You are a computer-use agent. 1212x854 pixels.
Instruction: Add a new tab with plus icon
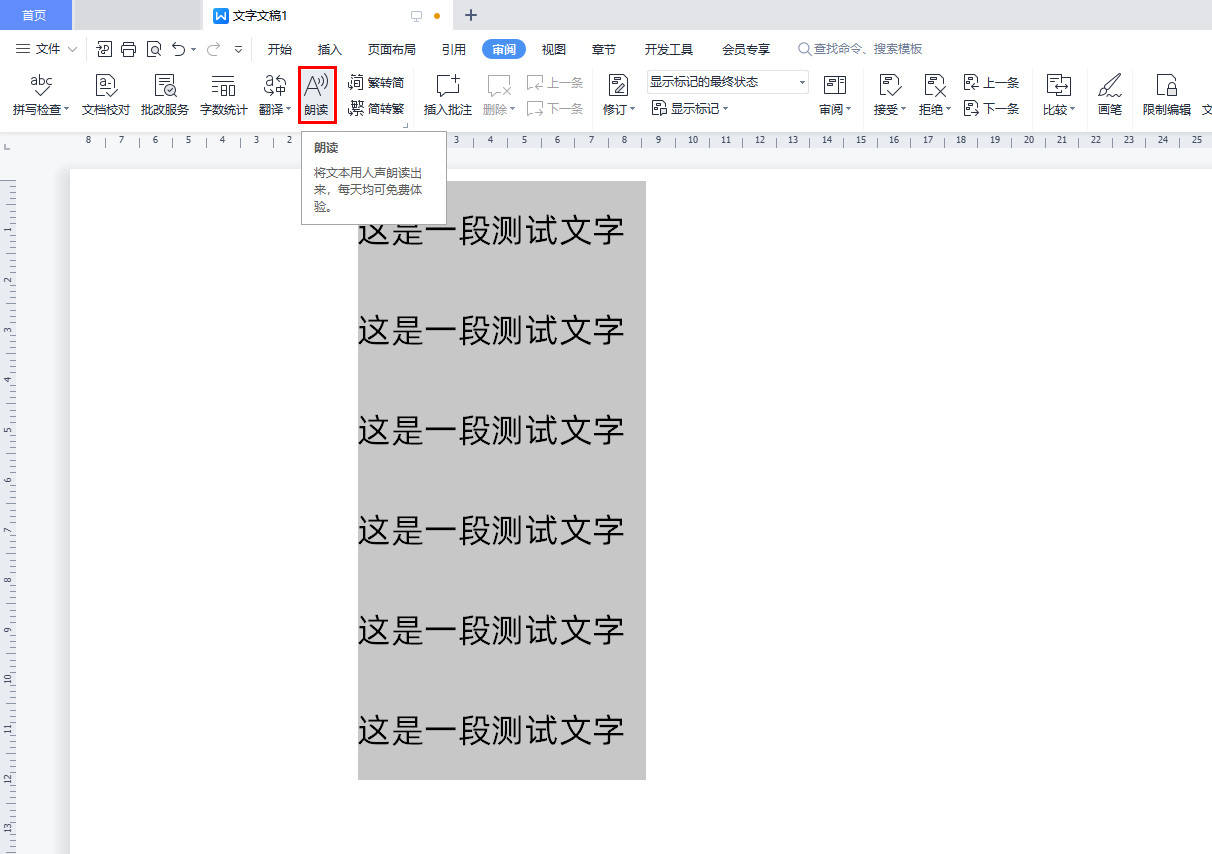(x=471, y=15)
